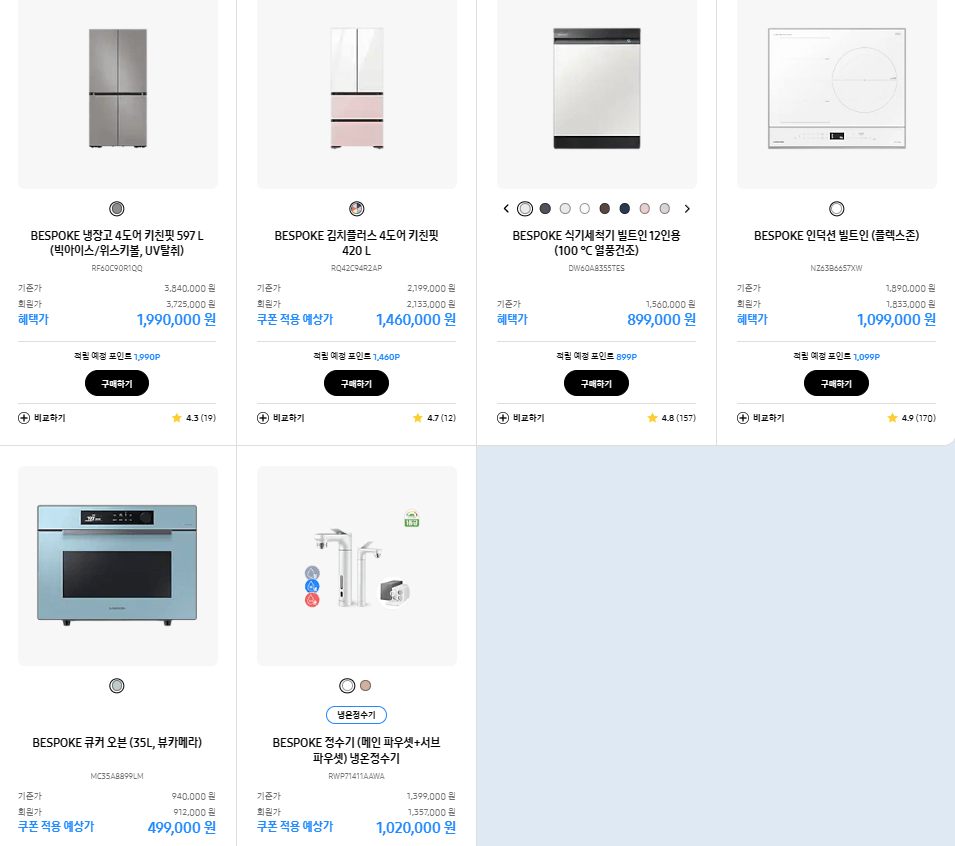Click compare plus icon for built-in induction
Viewport: 955px width, 846px height.
743,418
